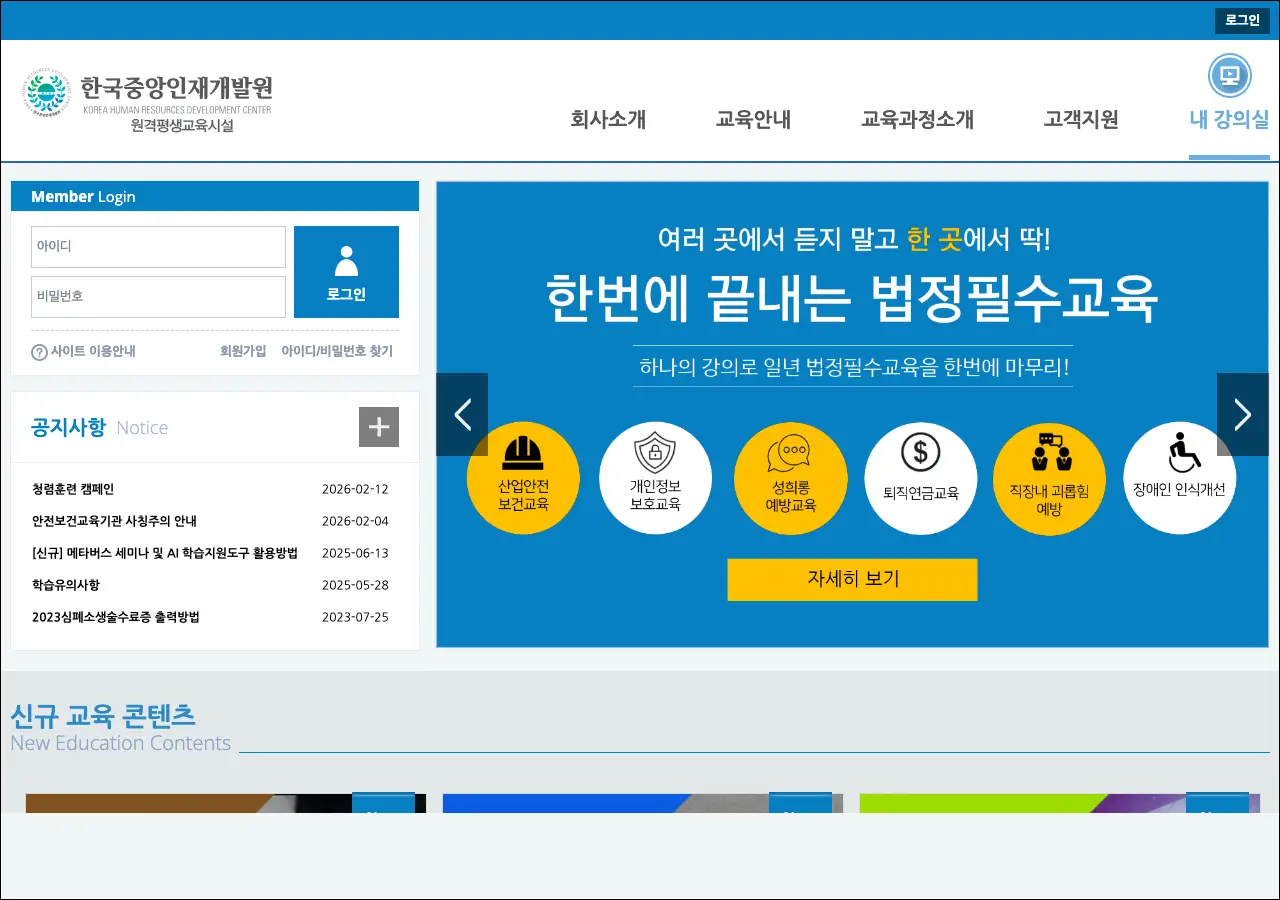Open the site usage guide help icon
The image size is (1280, 900).
tap(40, 352)
